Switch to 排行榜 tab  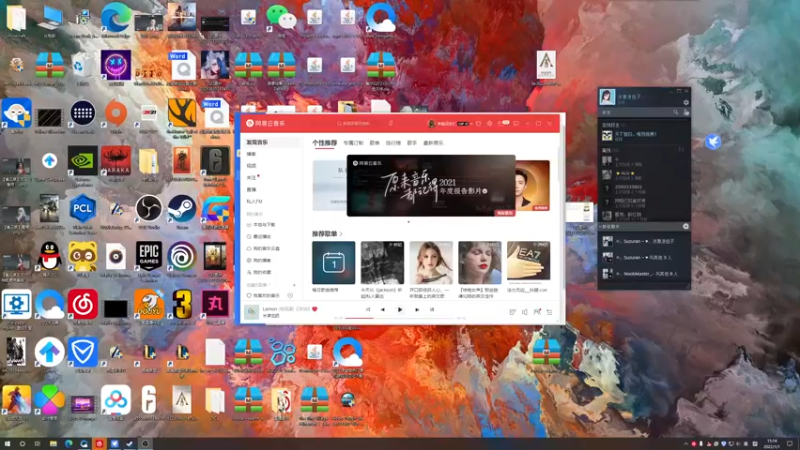393,143
